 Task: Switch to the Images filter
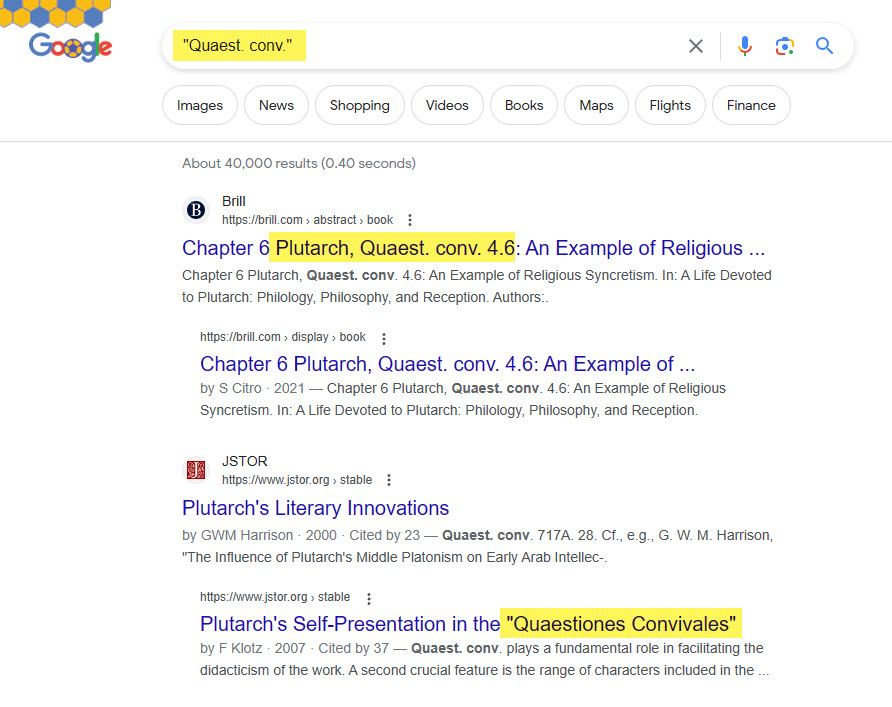(x=200, y=105)
